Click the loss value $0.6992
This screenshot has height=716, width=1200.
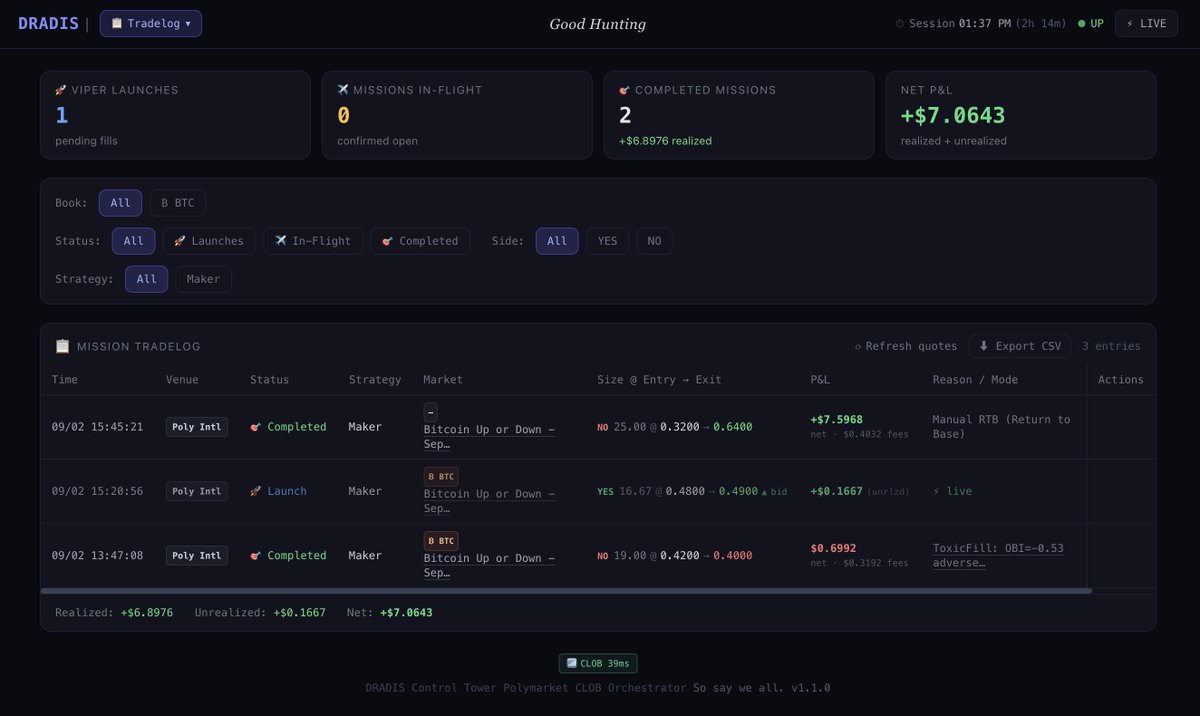click(833, 548)
